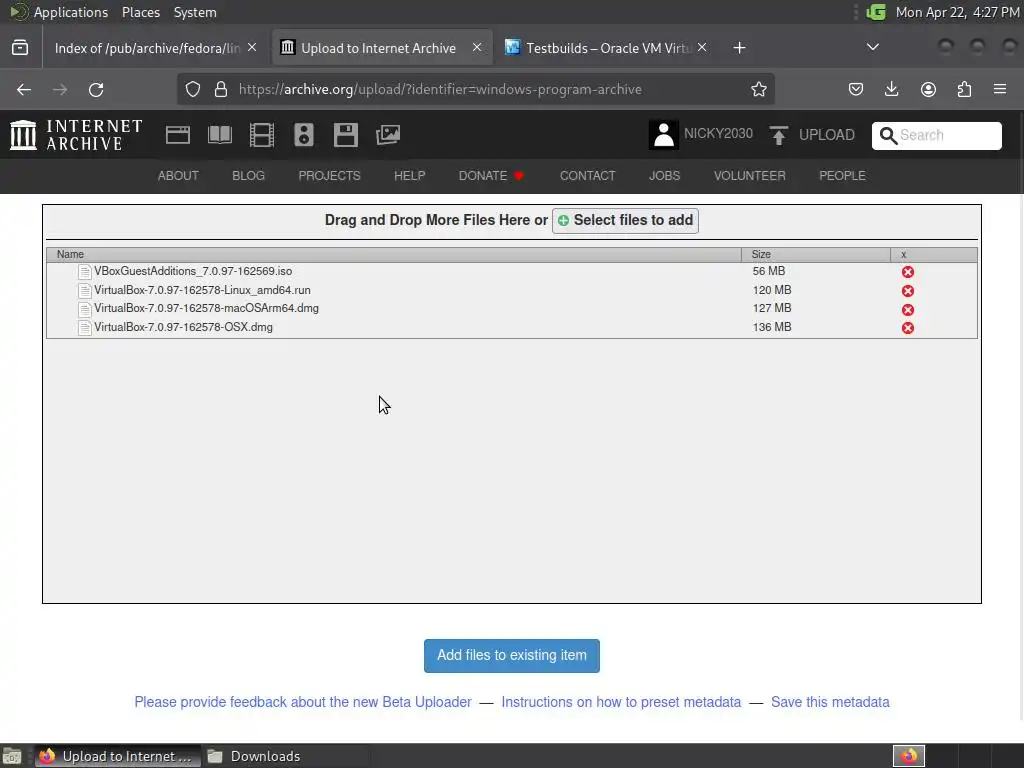Screen dimensions: 1024x768
Task: Open Firefox downloads panel
Action: [x=891, y=89]
